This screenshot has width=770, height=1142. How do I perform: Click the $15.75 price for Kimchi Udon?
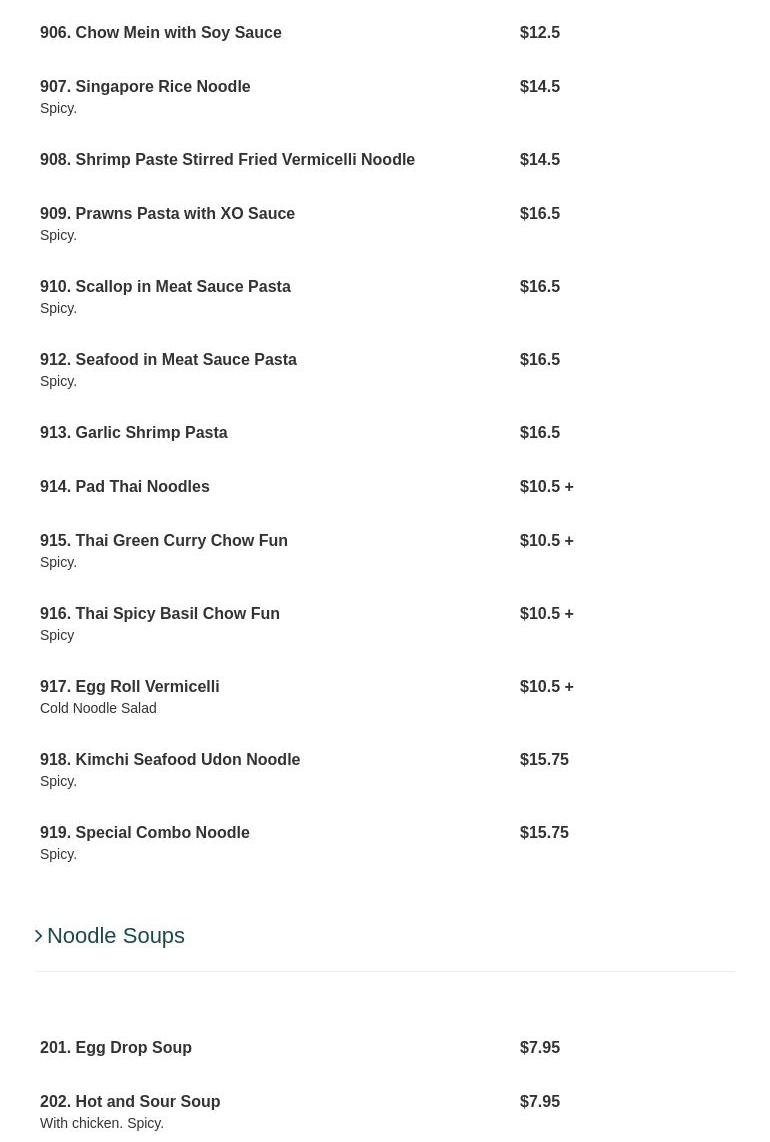pyautogui.click(x=544, y=760)
